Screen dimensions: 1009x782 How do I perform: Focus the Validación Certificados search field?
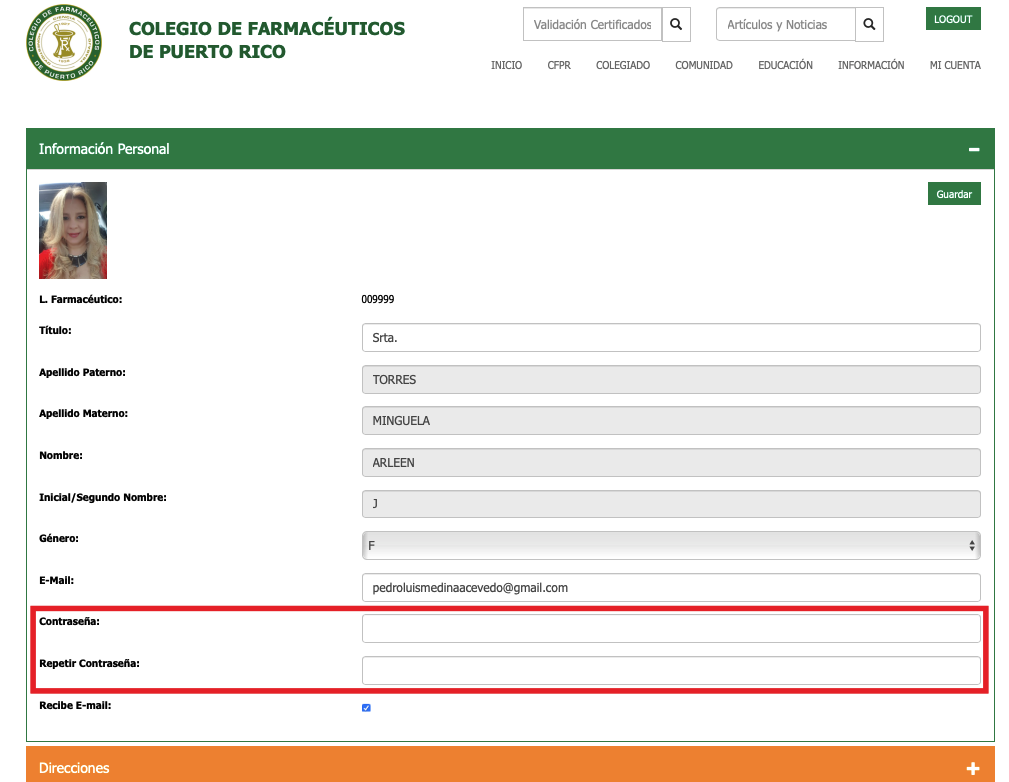(x=592, y=25)
